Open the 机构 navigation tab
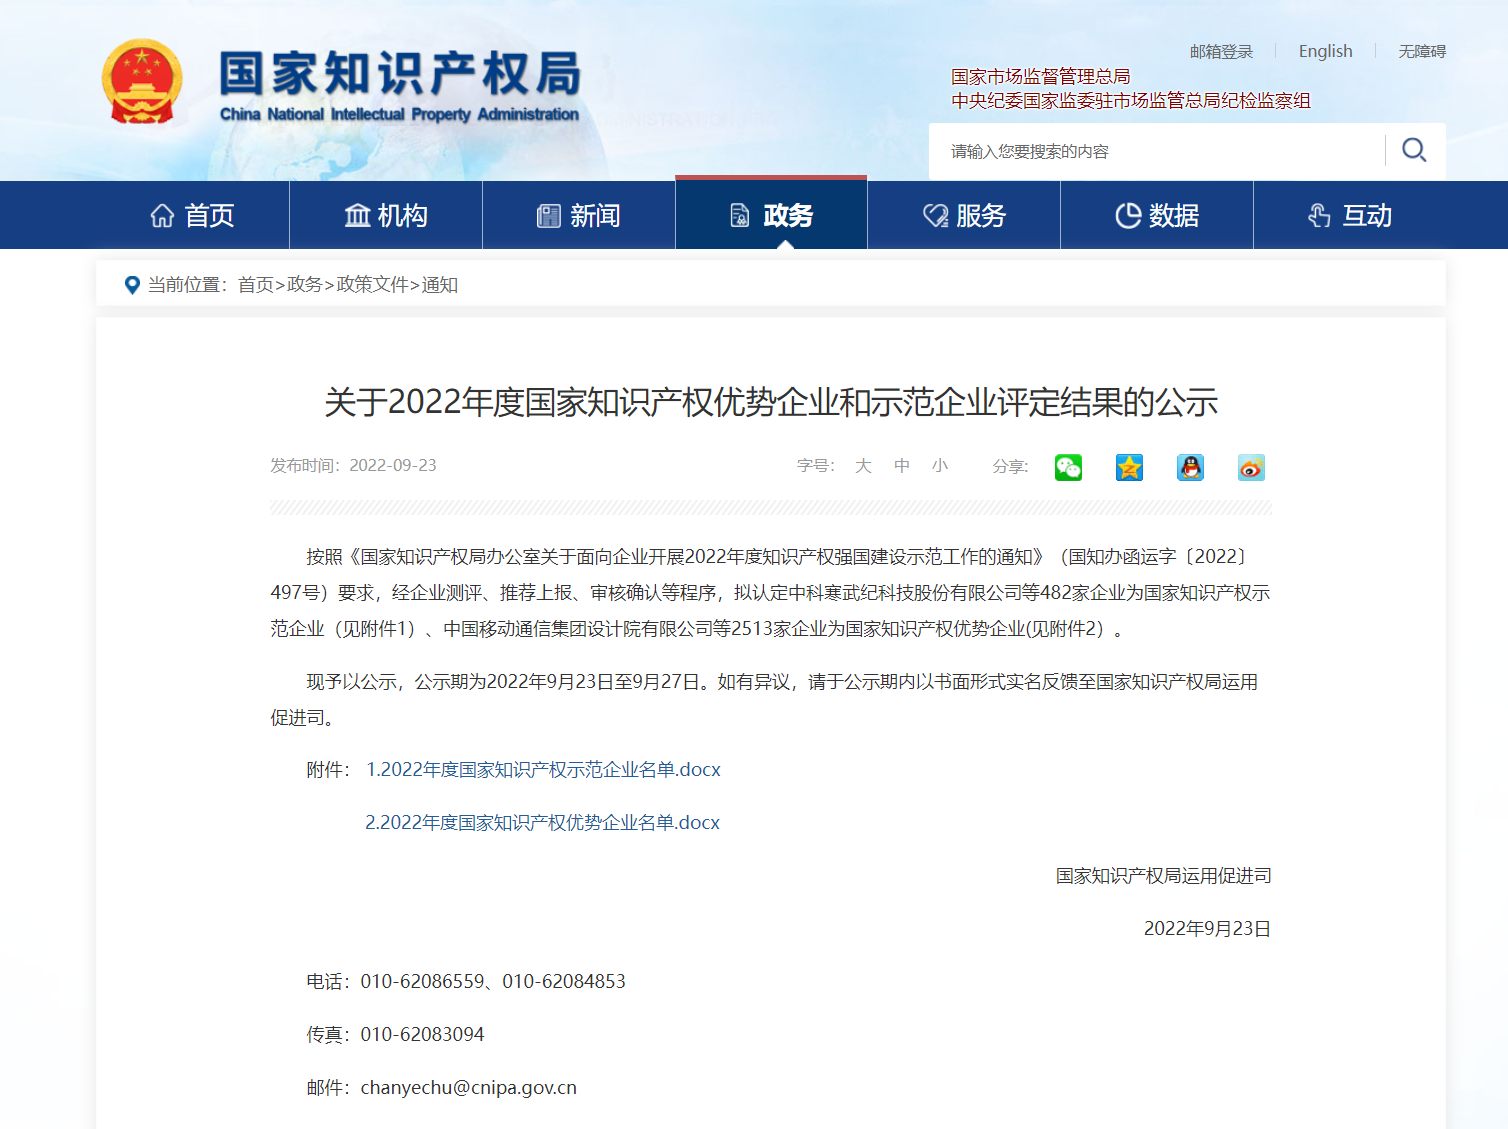This screenshot has width=1508, height=1129. click(x=386, y=215)
